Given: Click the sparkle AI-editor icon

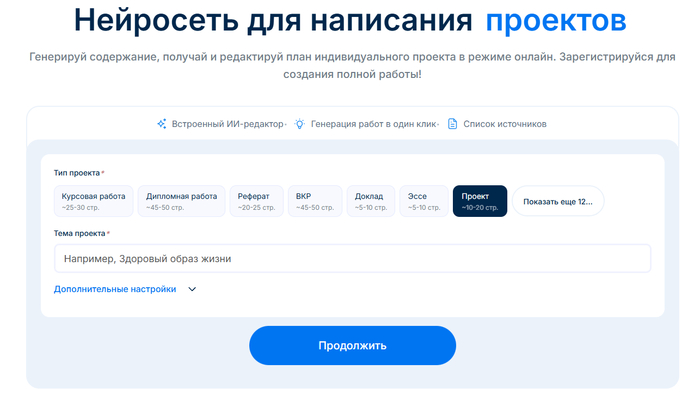Looking at the screenshot, I should coord(161,124).
